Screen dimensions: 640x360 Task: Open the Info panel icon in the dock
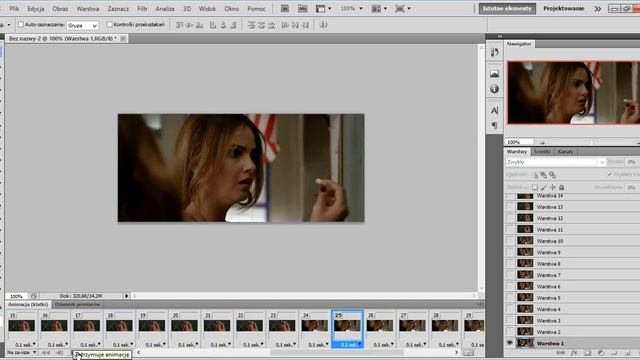tap(494, 89)
